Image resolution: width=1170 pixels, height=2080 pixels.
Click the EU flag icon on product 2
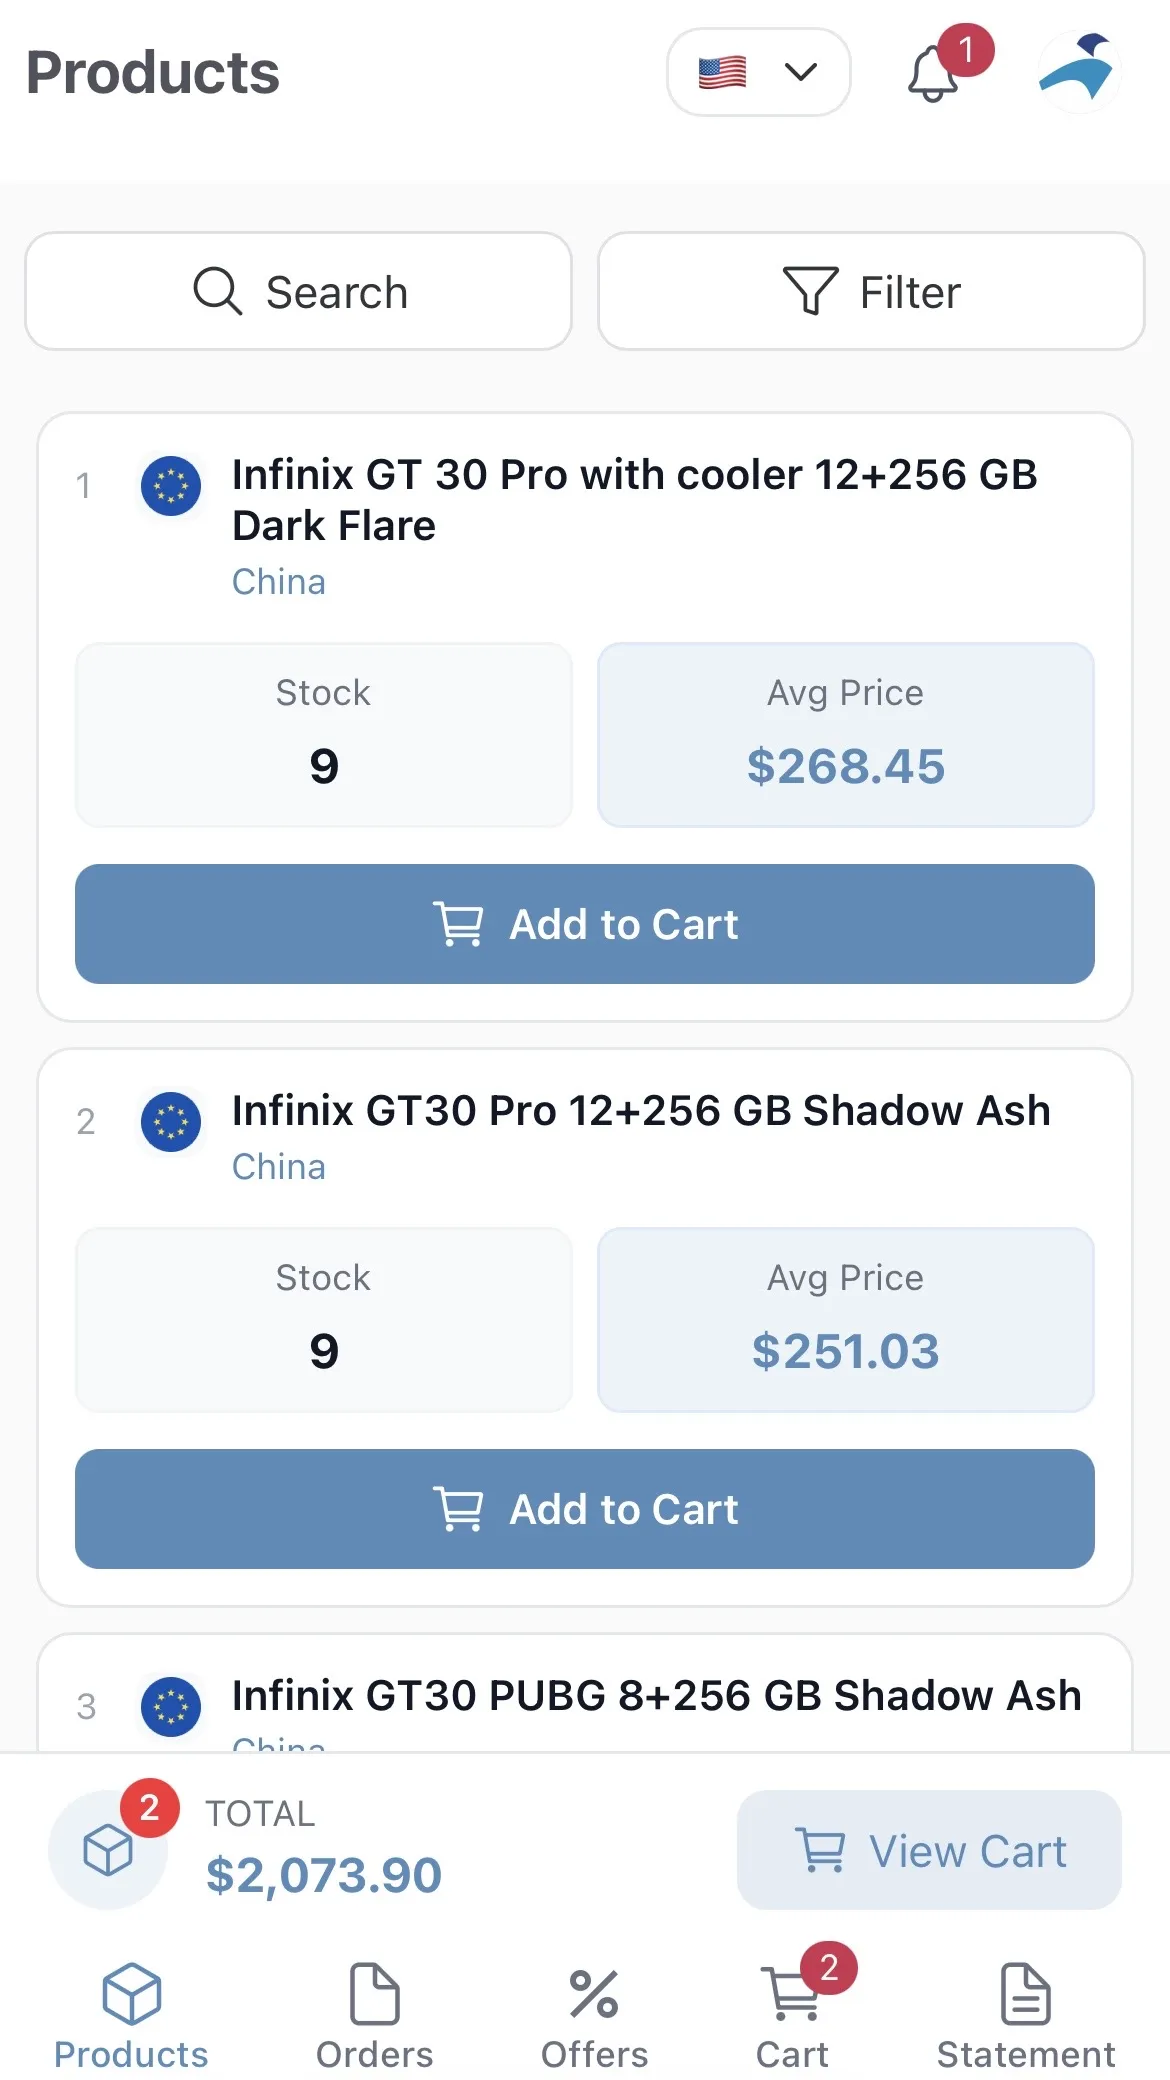(x=171, y=1122)
